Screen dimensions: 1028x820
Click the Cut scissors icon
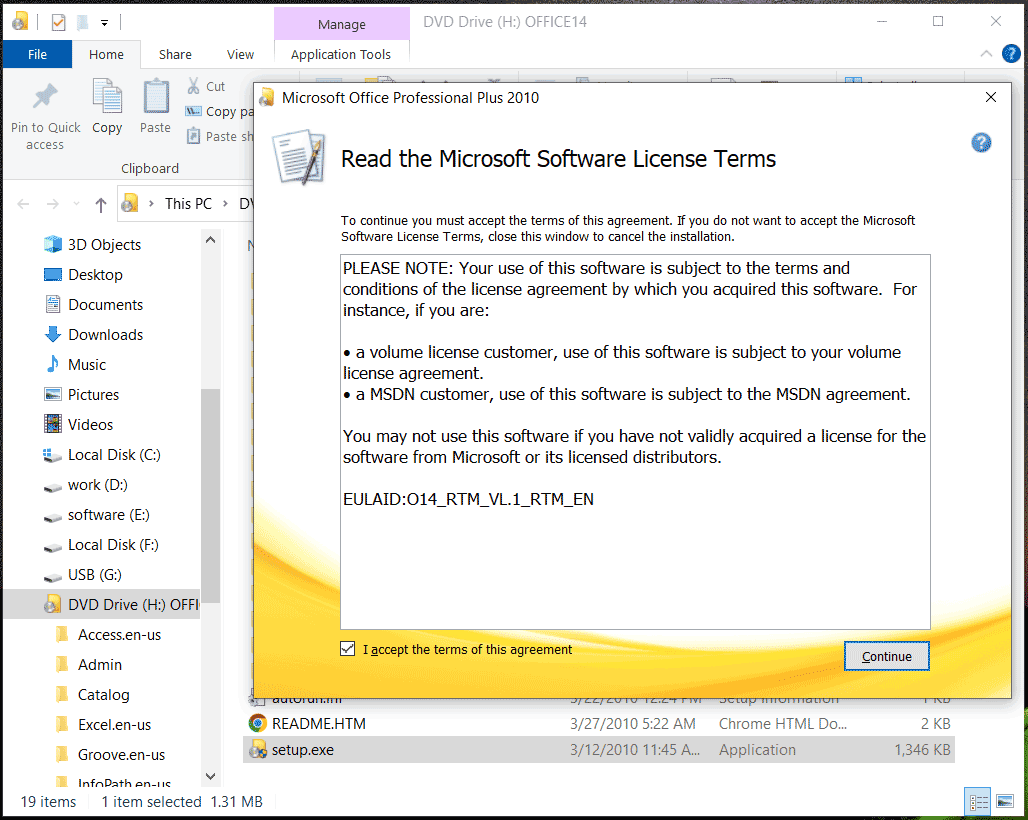coord(194,86)
